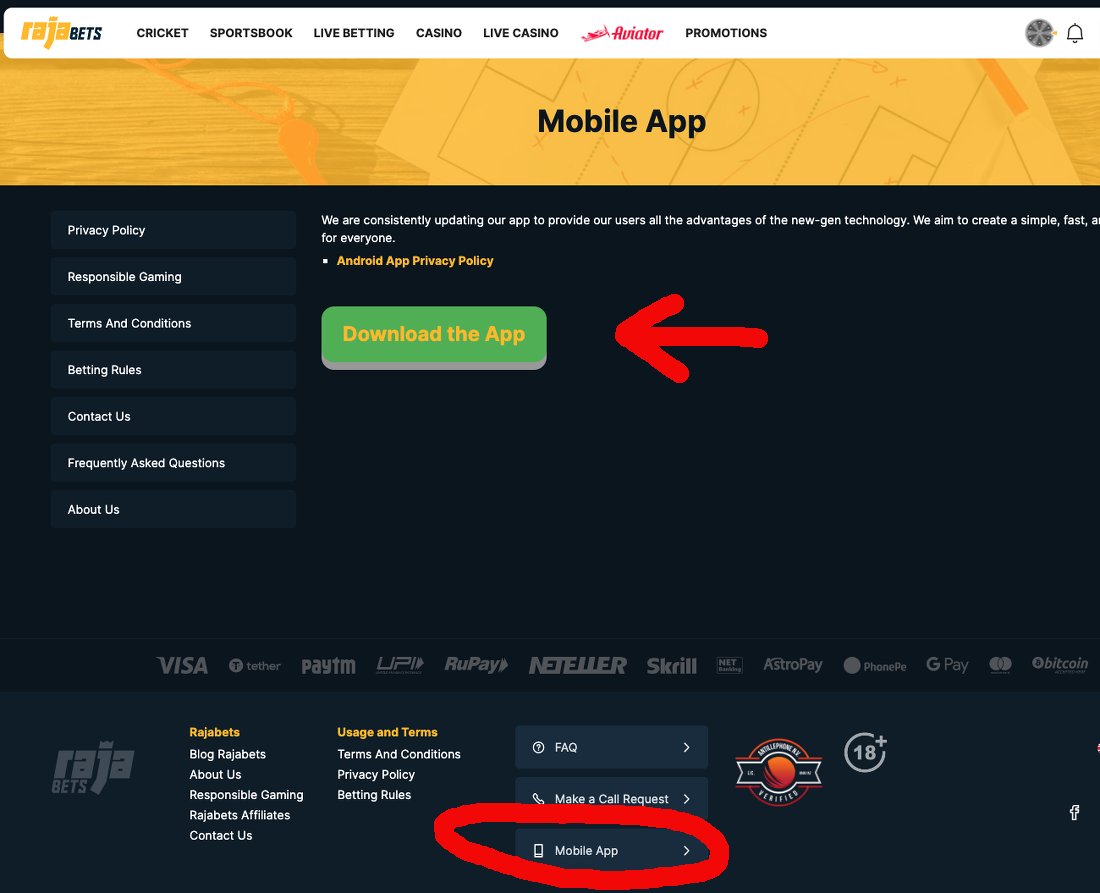Click the grey Rajabets footer logo
This screenshot has width=1100, height=893.
click(93, 768)
